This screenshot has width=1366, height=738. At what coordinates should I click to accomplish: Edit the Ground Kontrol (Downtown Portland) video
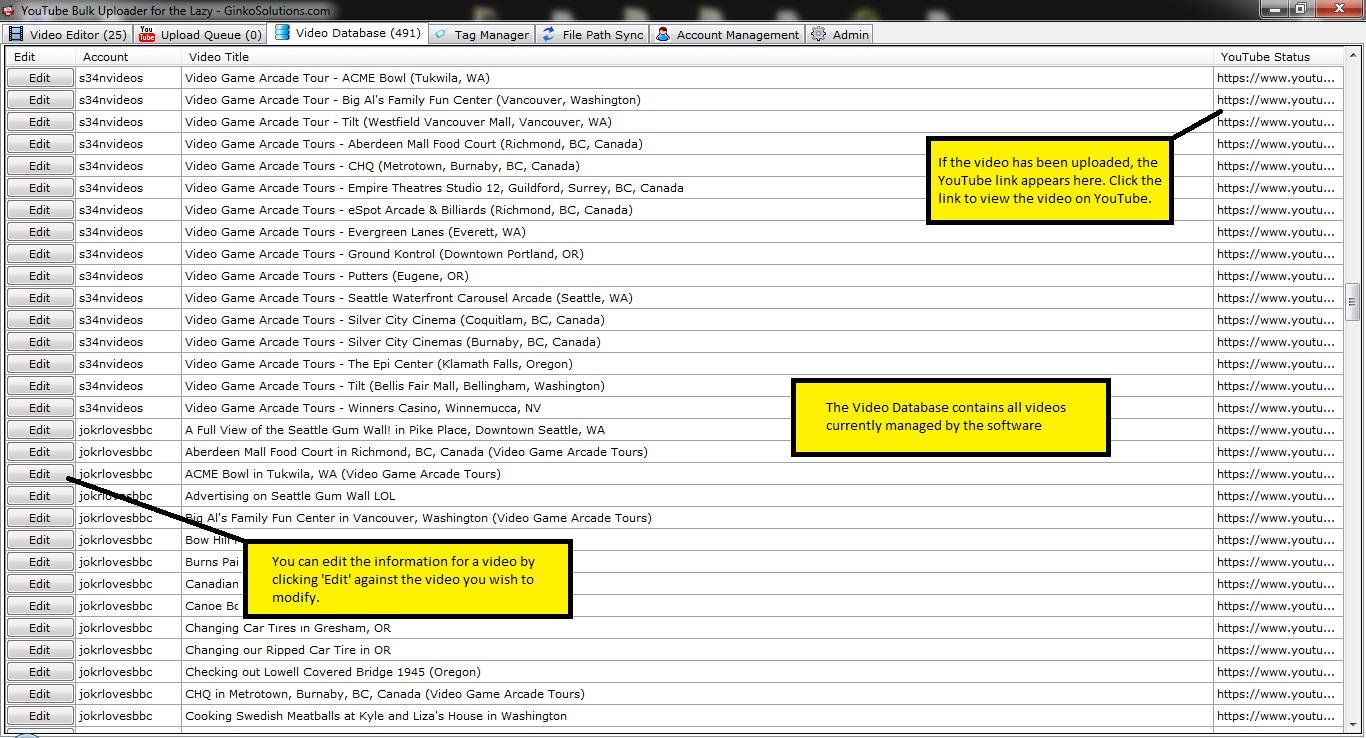(x=40, y=254)
